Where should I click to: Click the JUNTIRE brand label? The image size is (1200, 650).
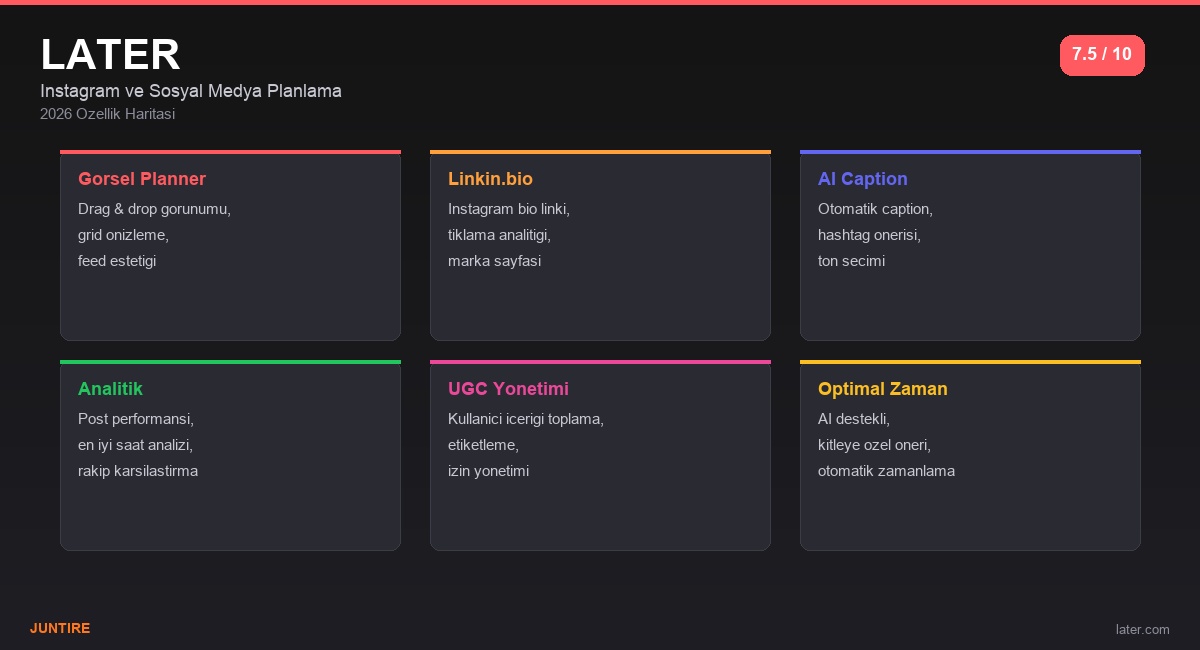tap(60, 628)
